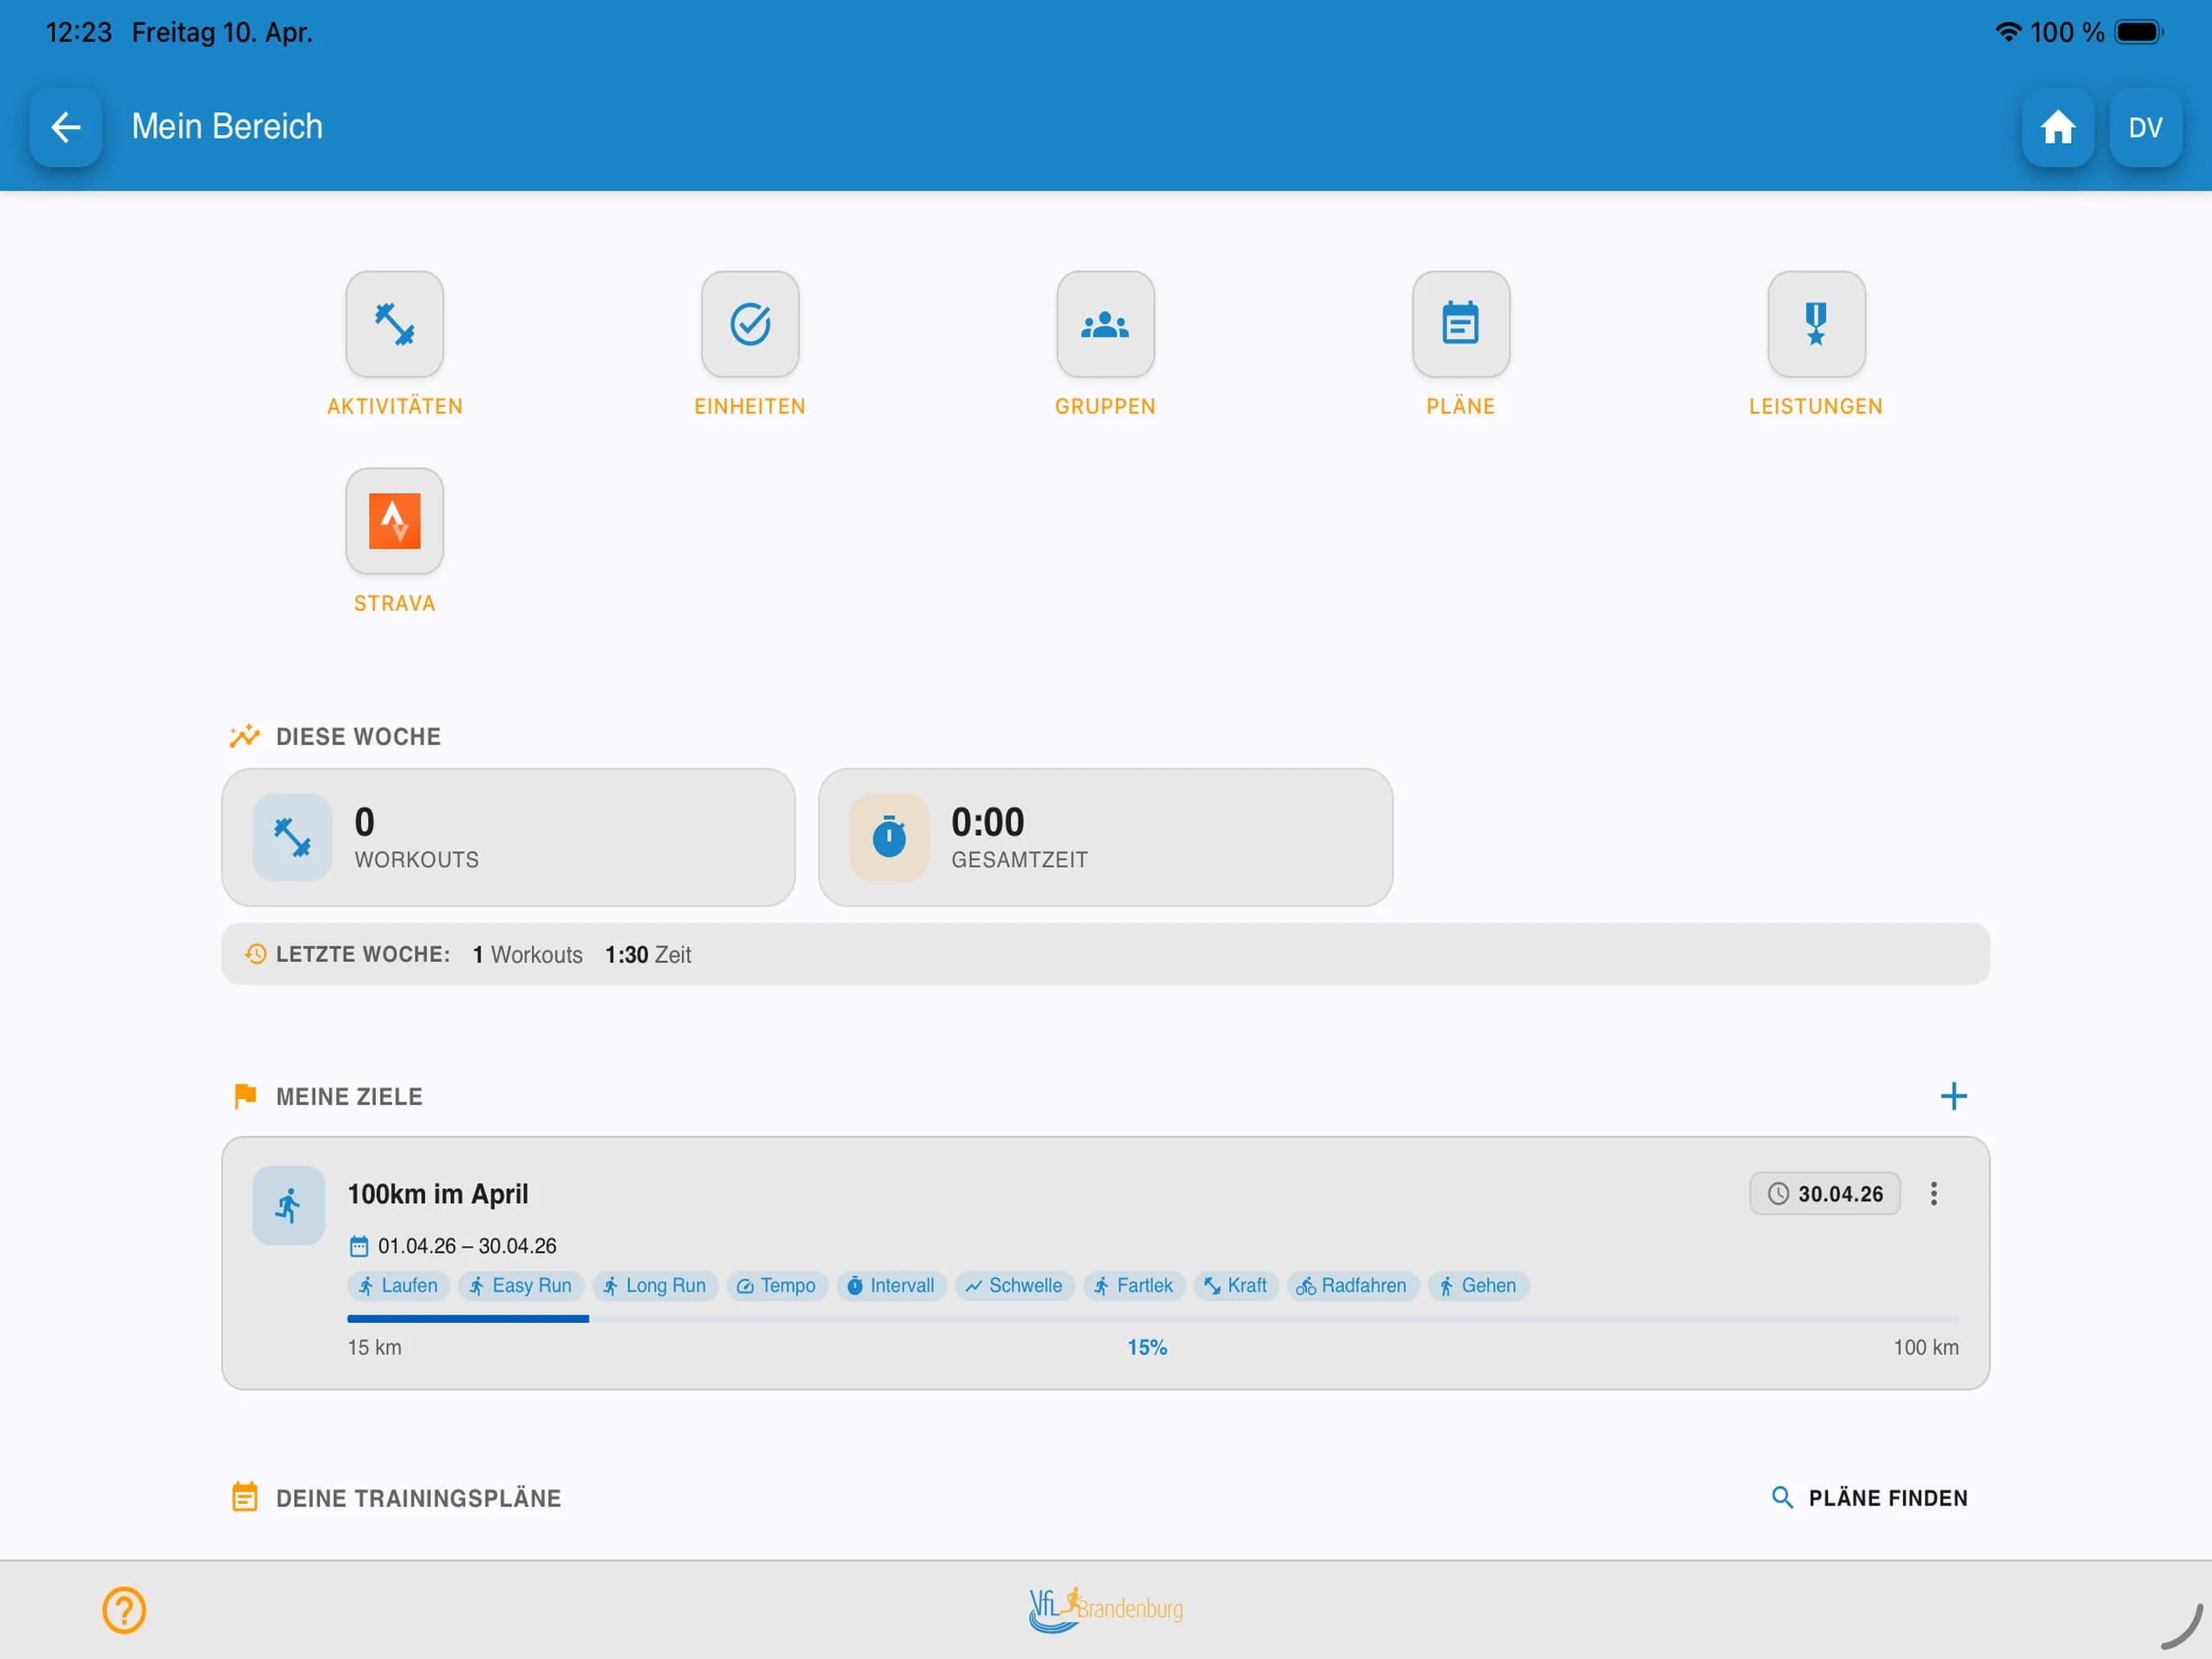
Task: Click the Gesamtzeit stopwatch icon
Action: tap(889, 837)
